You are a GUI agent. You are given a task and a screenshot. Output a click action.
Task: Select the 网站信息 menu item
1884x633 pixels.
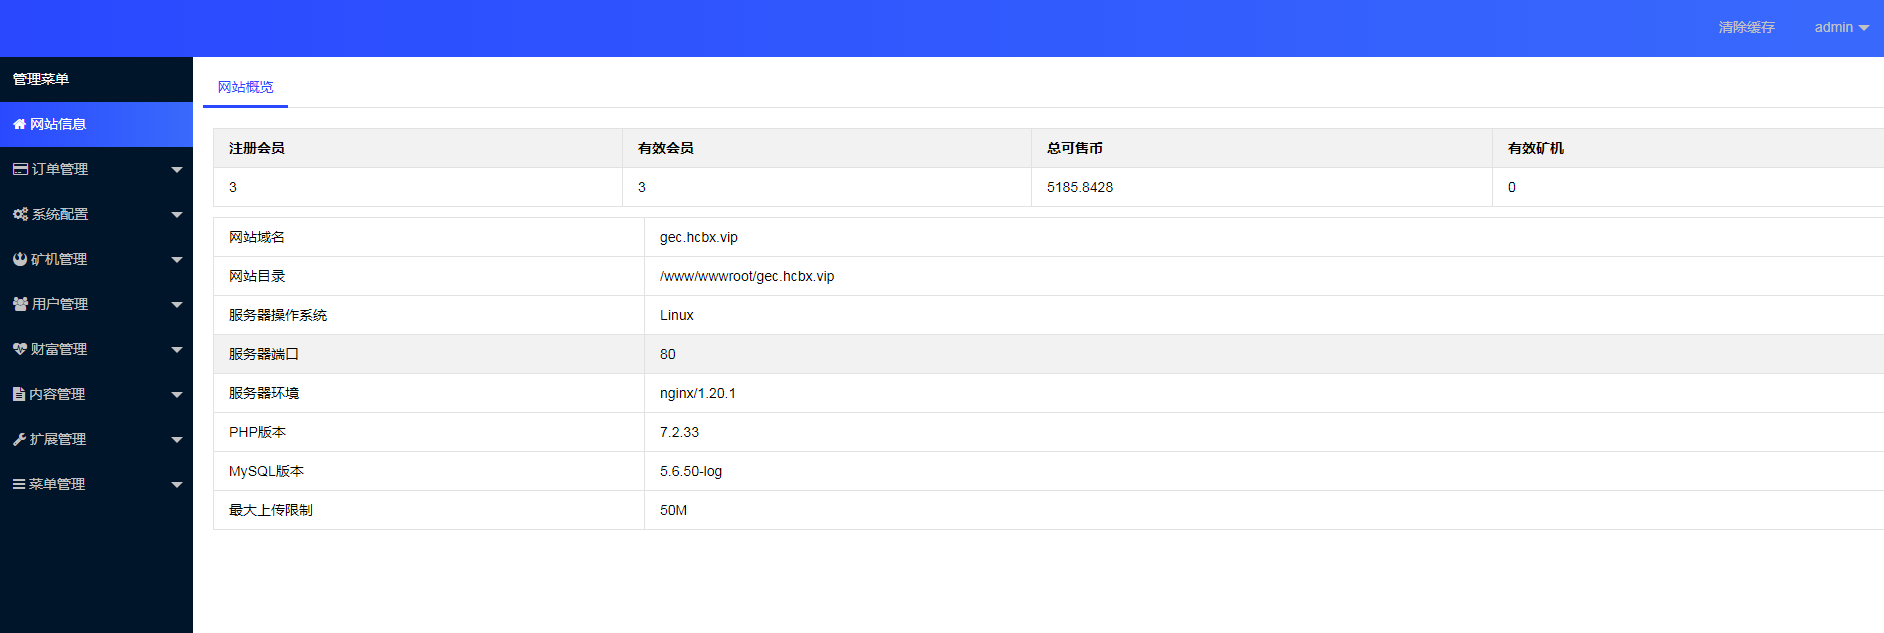pos(96,124)
